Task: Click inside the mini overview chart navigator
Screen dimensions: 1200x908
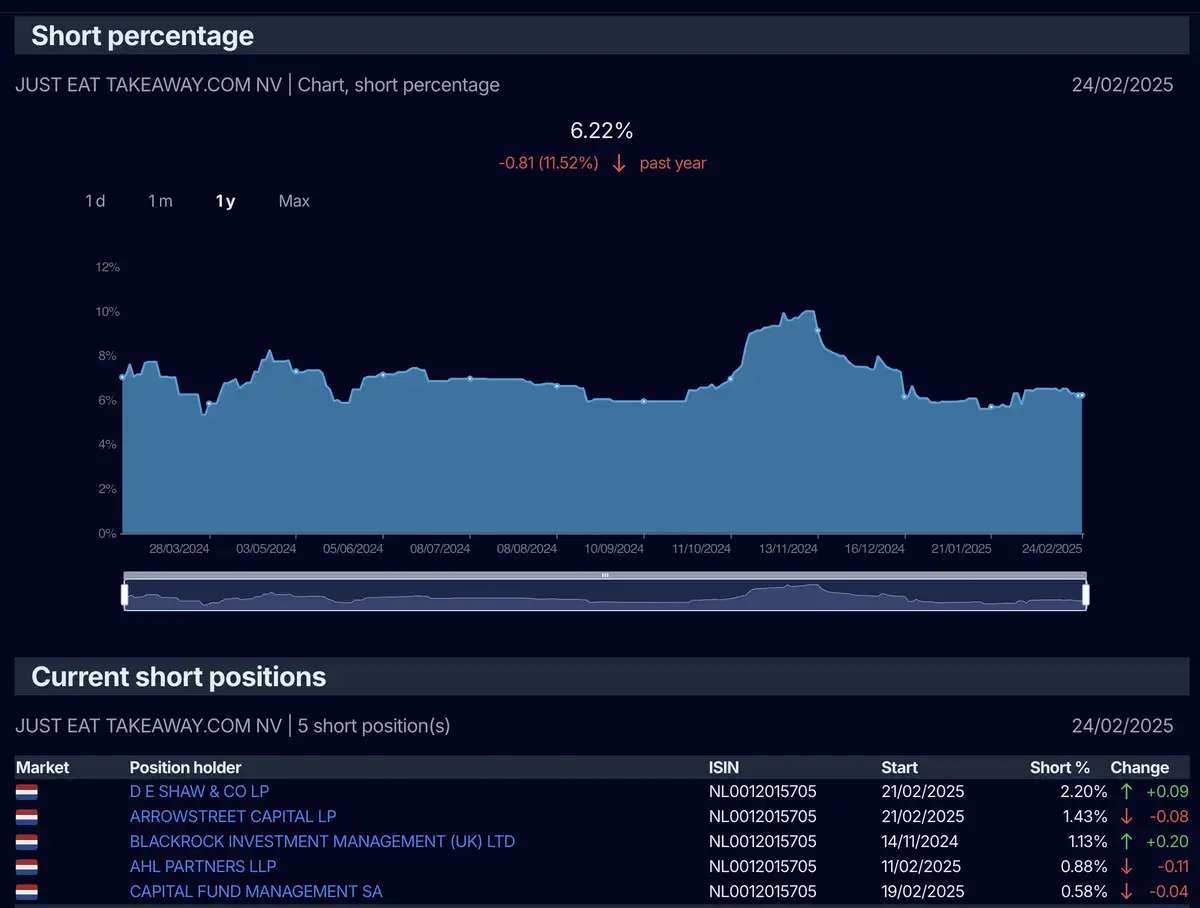Action: [605, 595]
